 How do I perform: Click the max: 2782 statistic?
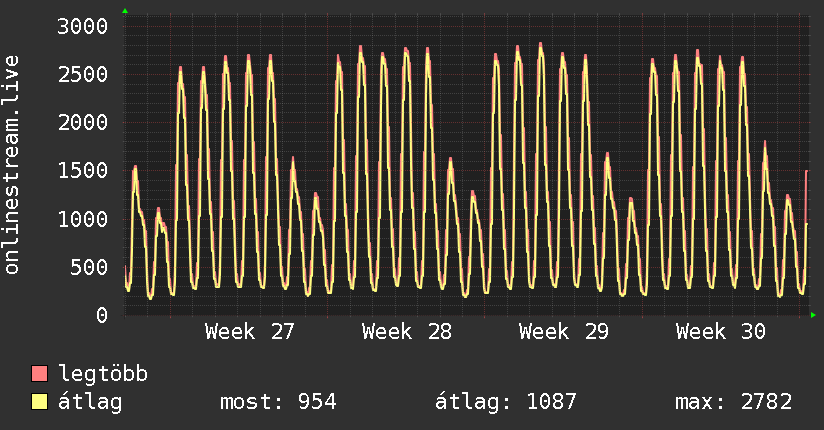[734, 402]
